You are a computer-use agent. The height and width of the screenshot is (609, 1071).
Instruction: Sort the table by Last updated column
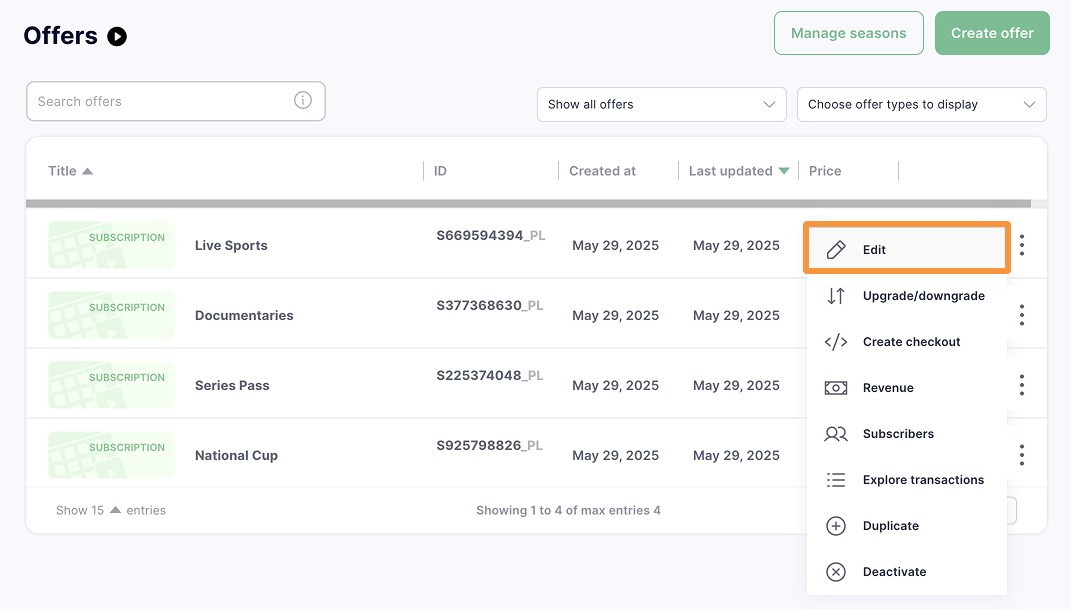pyautogui.click(x=738, y=171)
